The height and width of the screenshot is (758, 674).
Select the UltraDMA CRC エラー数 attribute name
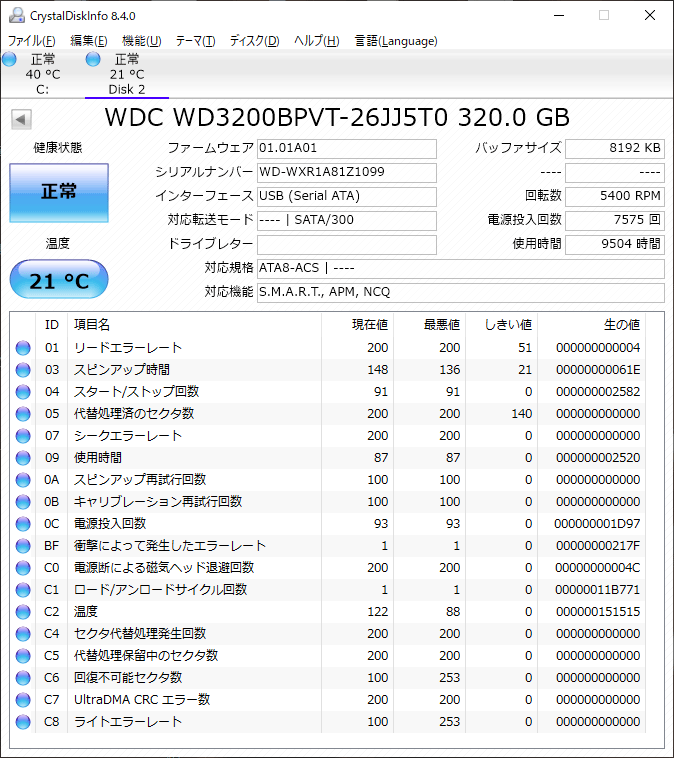[142, 700]
